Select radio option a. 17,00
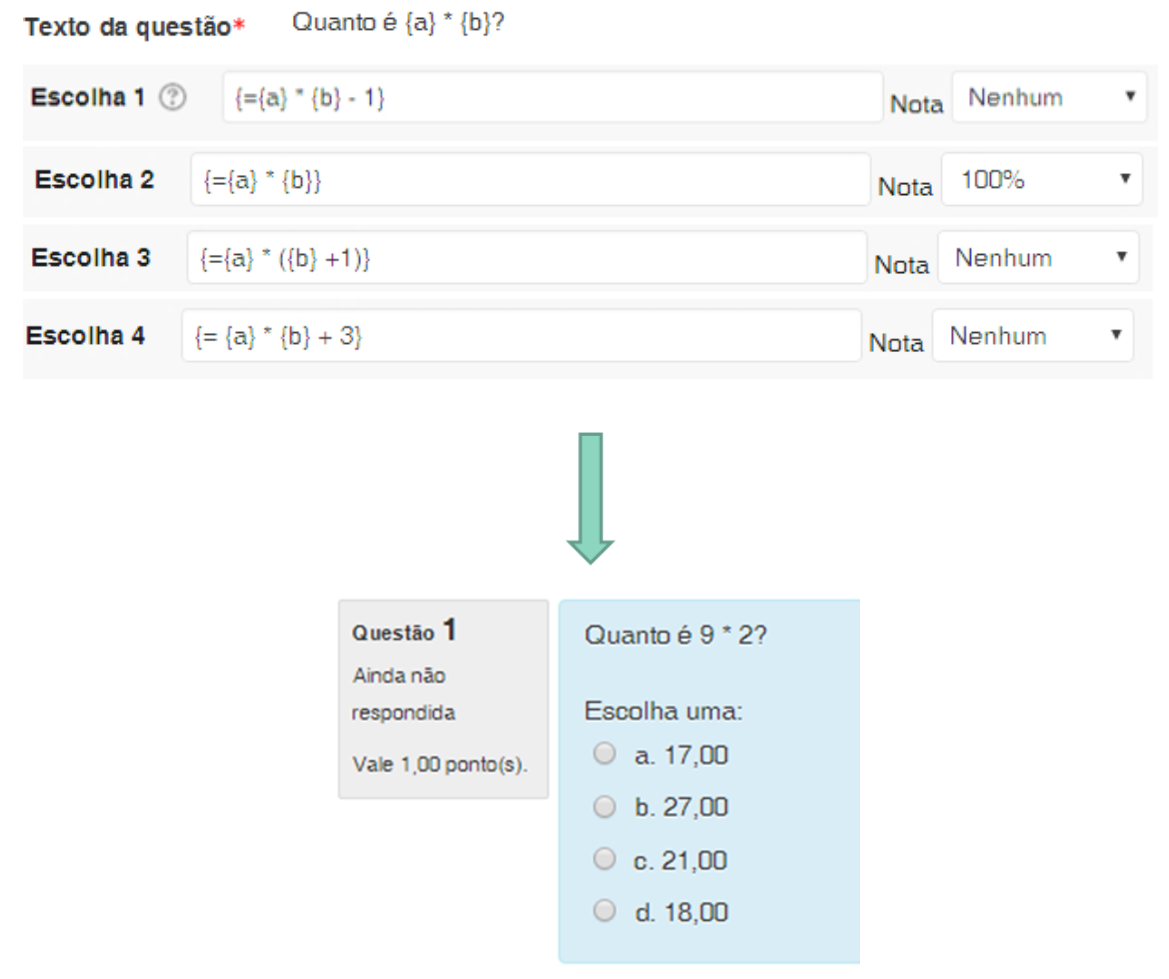 (603, 753)
